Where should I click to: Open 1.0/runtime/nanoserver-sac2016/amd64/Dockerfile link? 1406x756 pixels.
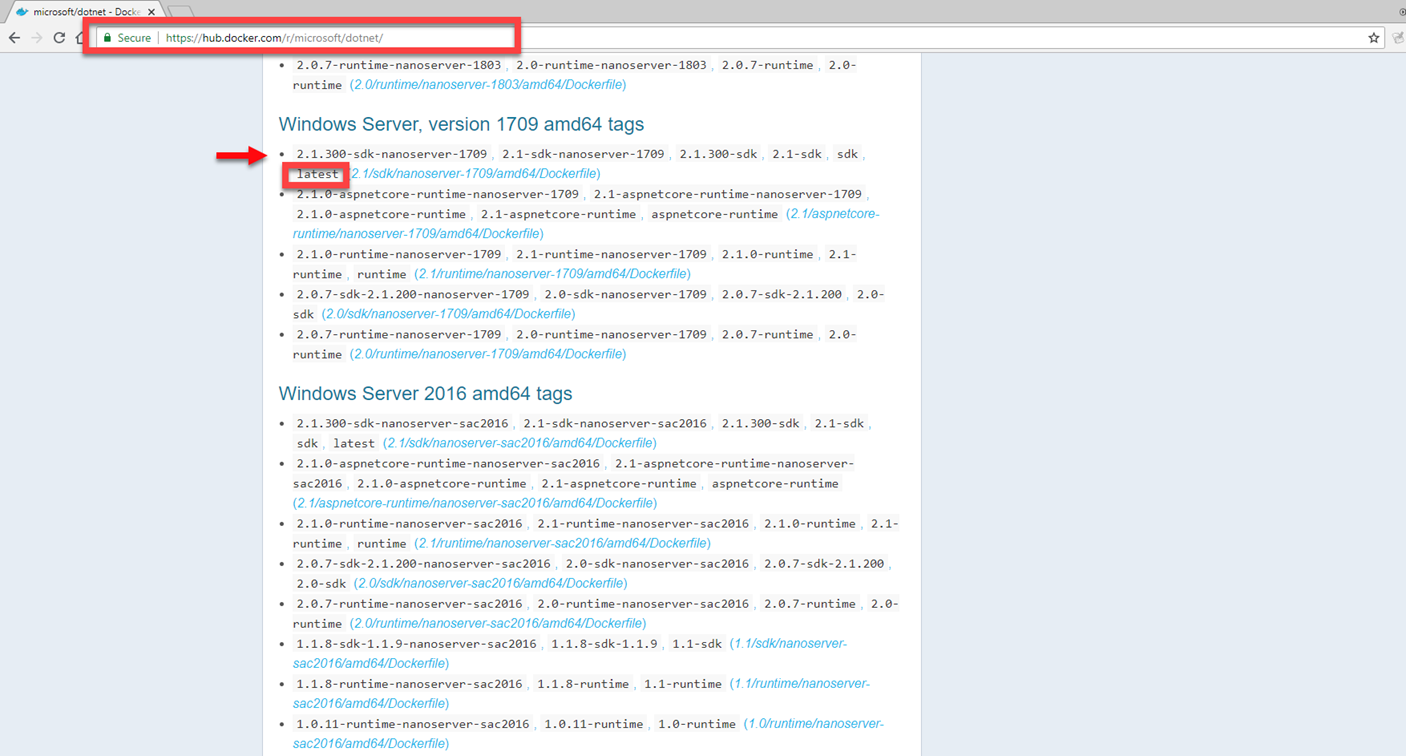(588, 733)
